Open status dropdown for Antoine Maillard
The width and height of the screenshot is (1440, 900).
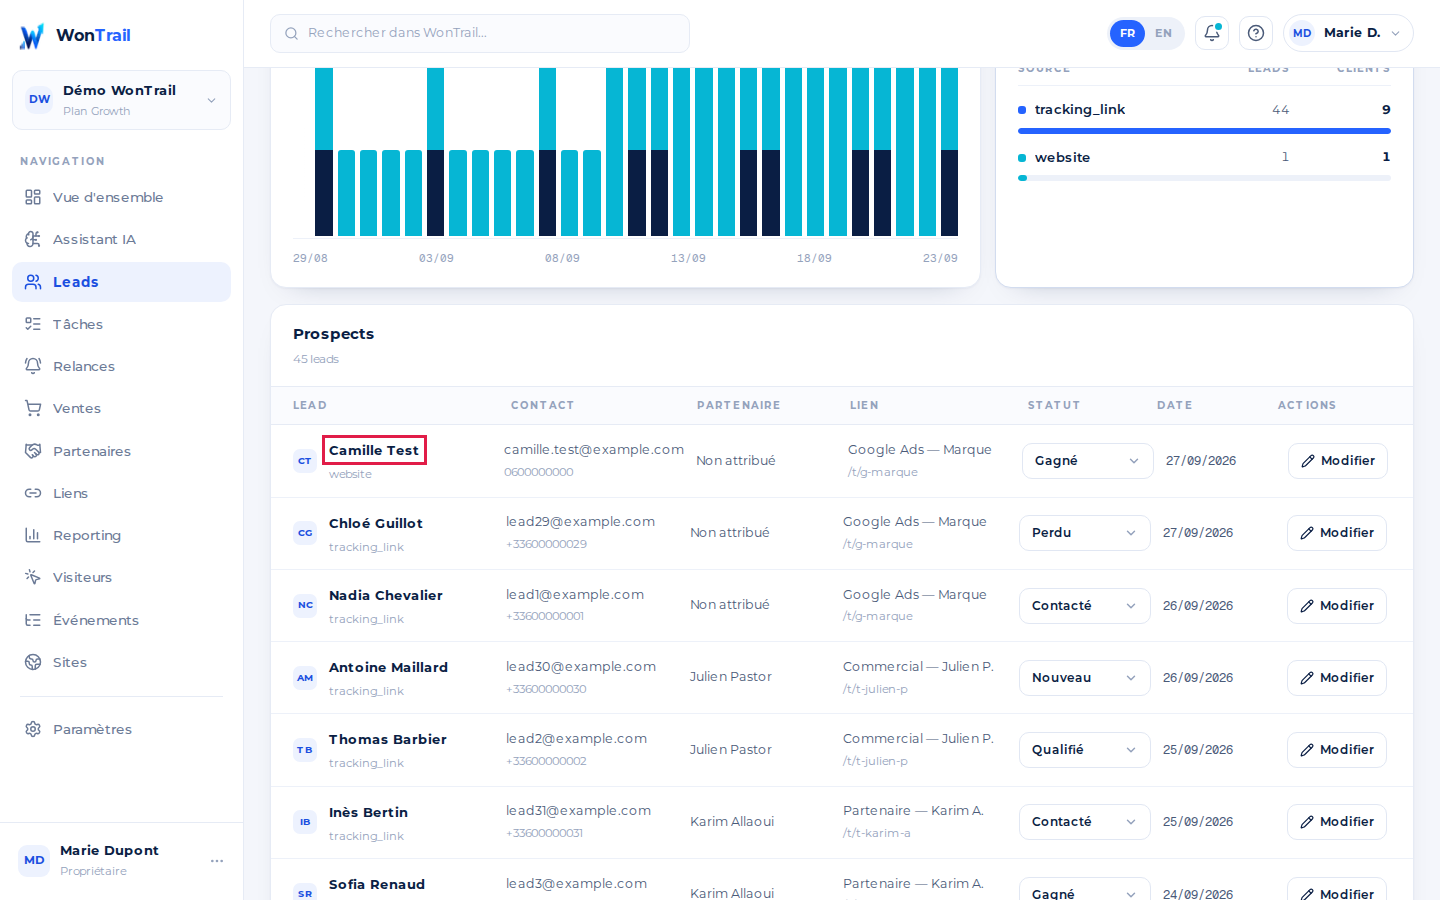coord(1085,678)
